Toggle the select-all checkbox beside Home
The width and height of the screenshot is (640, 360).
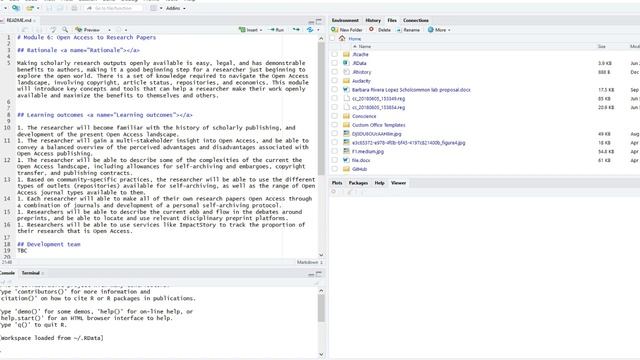[x=332, y=38]
